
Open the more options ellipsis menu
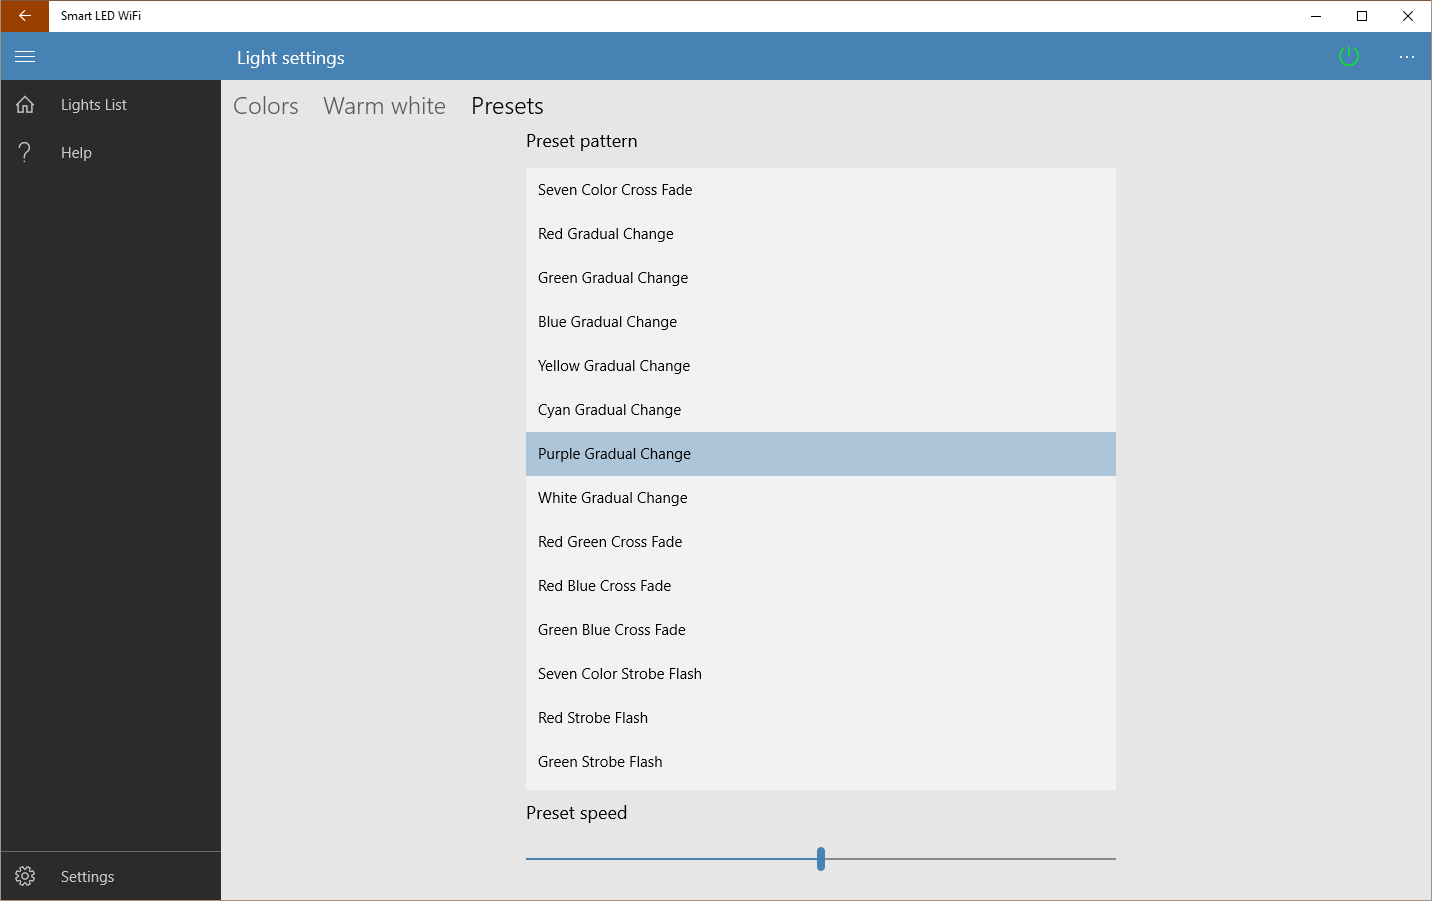1407,57
